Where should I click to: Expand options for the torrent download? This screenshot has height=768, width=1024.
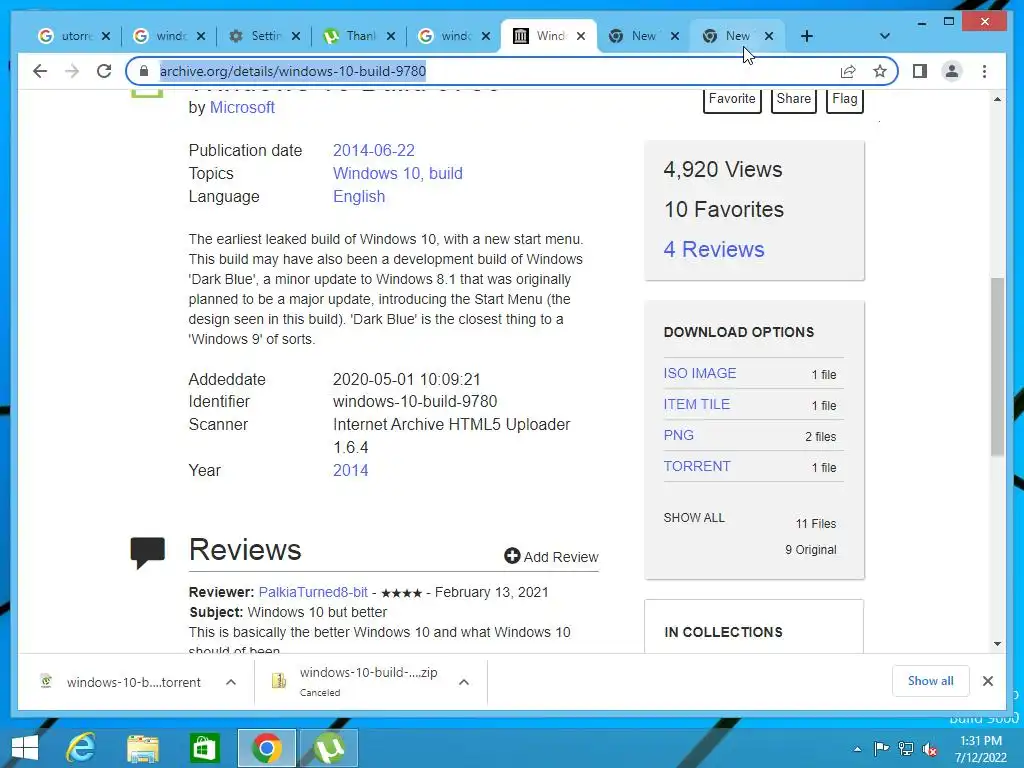(231, 682)
